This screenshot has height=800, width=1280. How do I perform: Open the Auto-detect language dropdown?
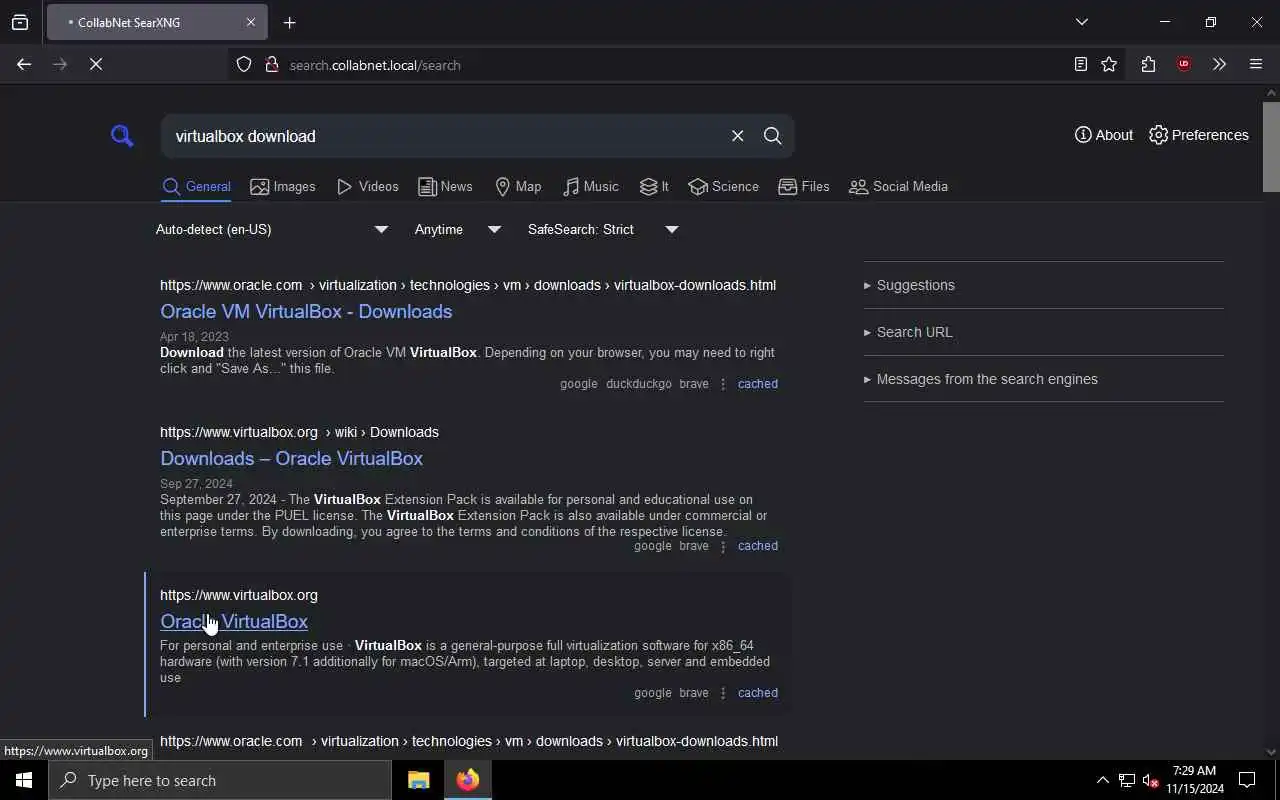pyautogui.click(x=271, y=230)
